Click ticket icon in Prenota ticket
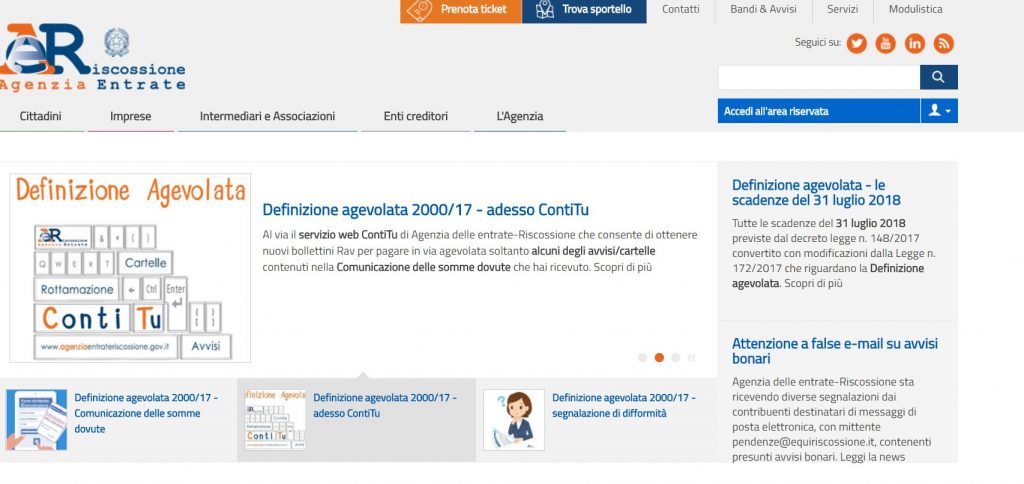This screenshot has height=484, width=1024. [x=419, y=10]
